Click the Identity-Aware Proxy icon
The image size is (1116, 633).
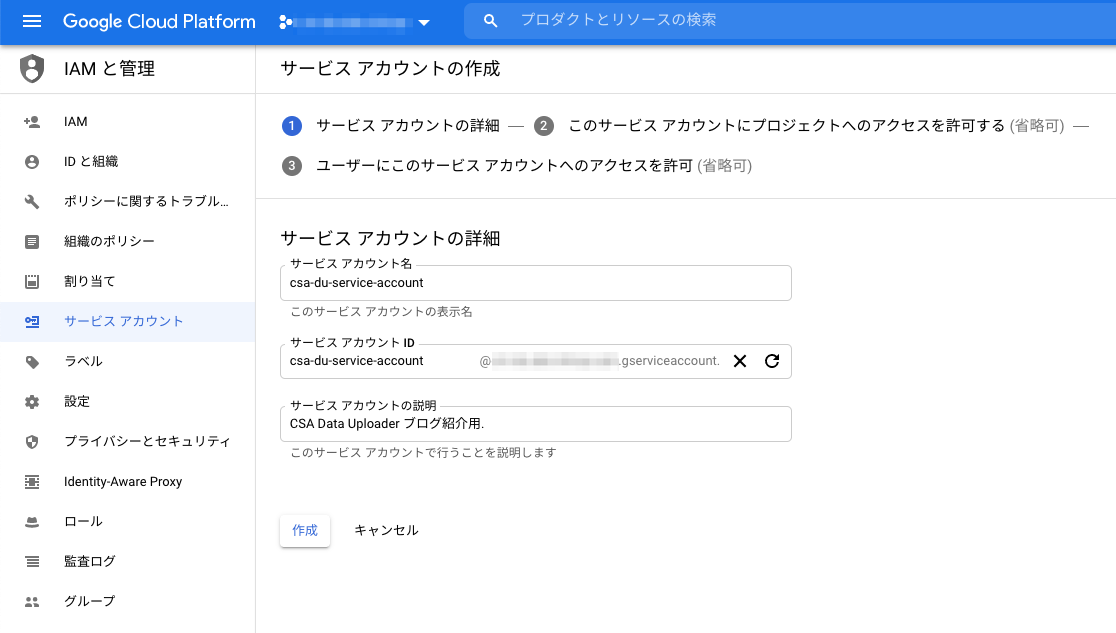click(x=32, y=482)
